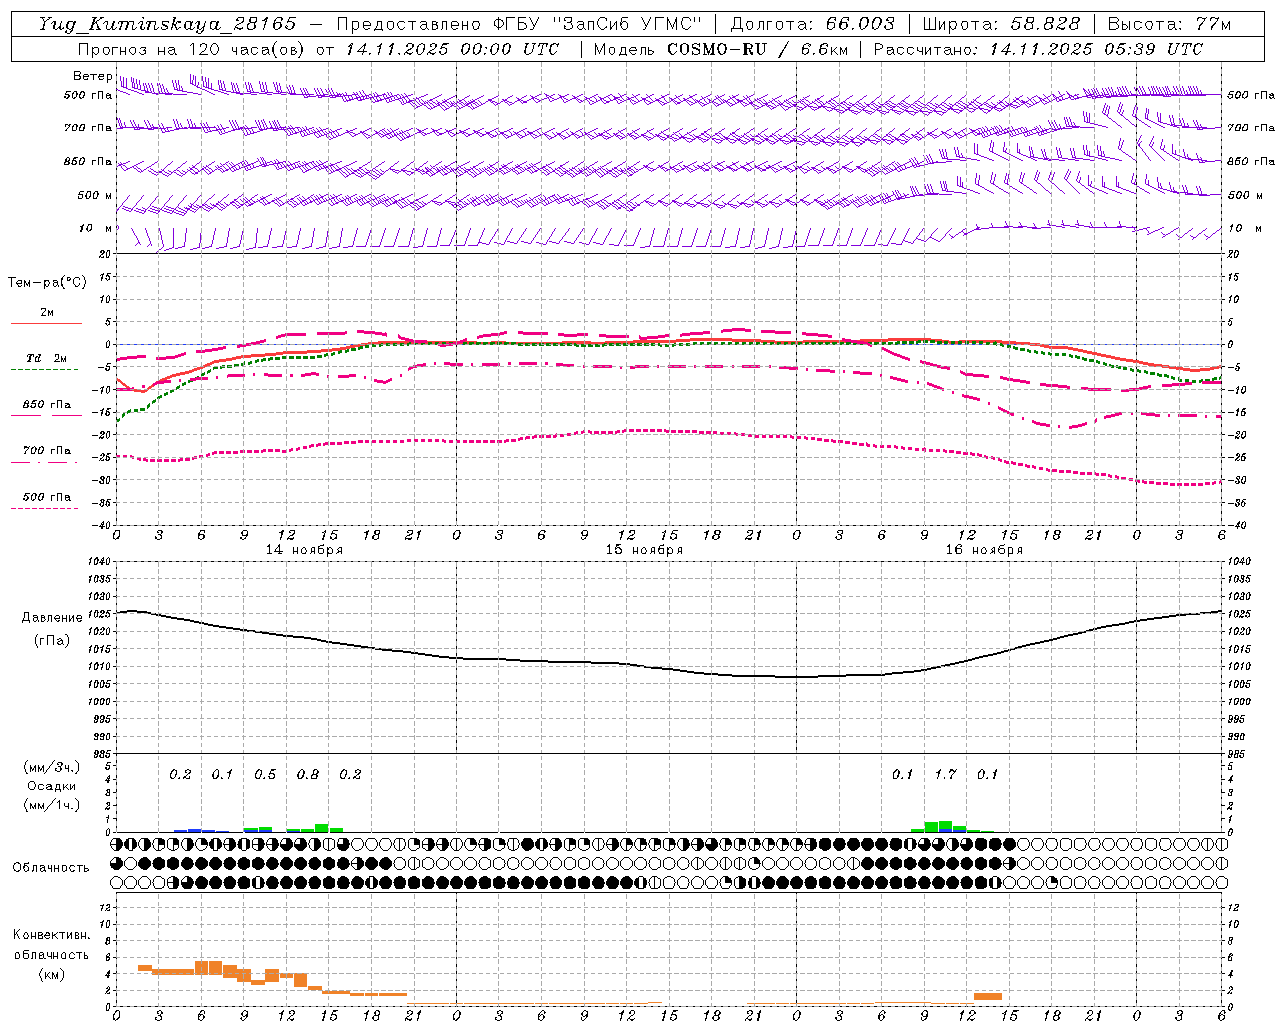Click the '(мм/3ч.)' precipitation unit label

coord(51,767)
